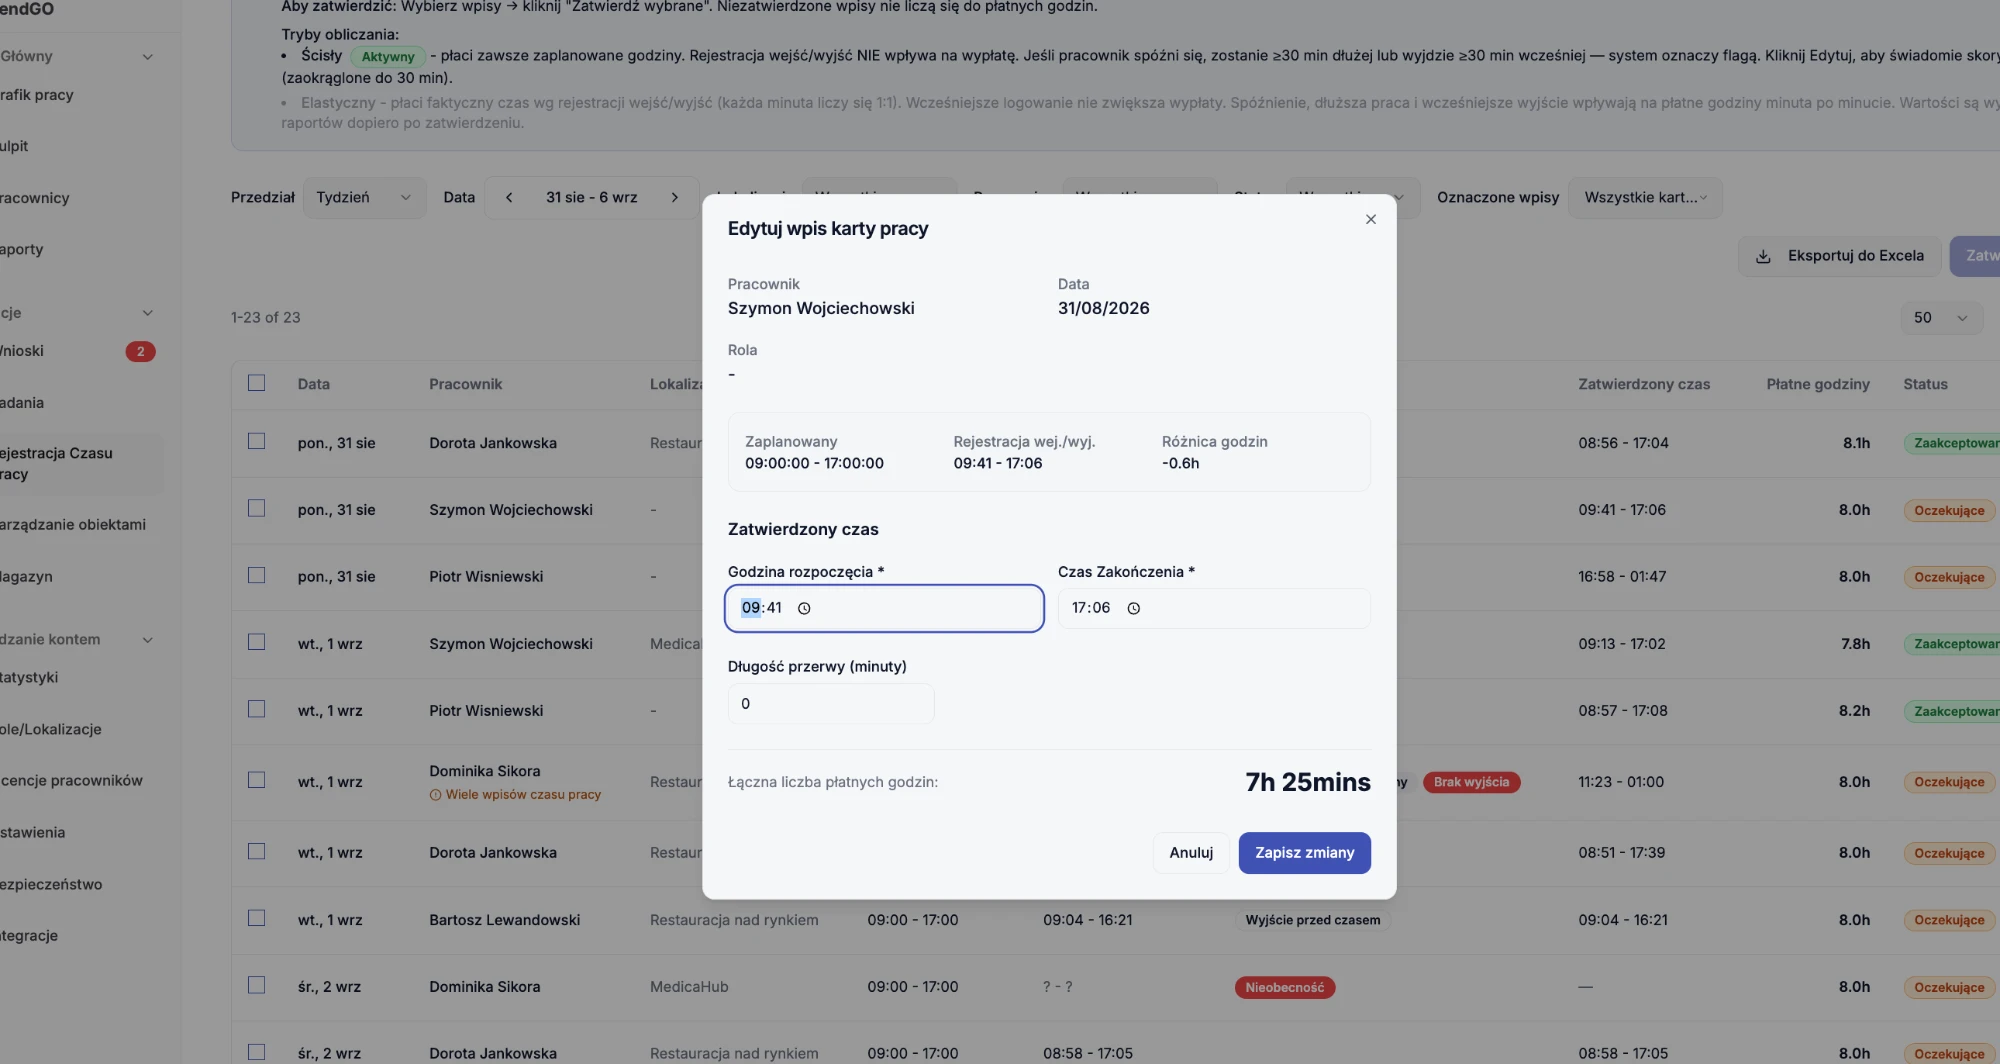Collapse the Główny sidebar section chevron
This screenshot has width=2000, height=1064.
point(148,57)
